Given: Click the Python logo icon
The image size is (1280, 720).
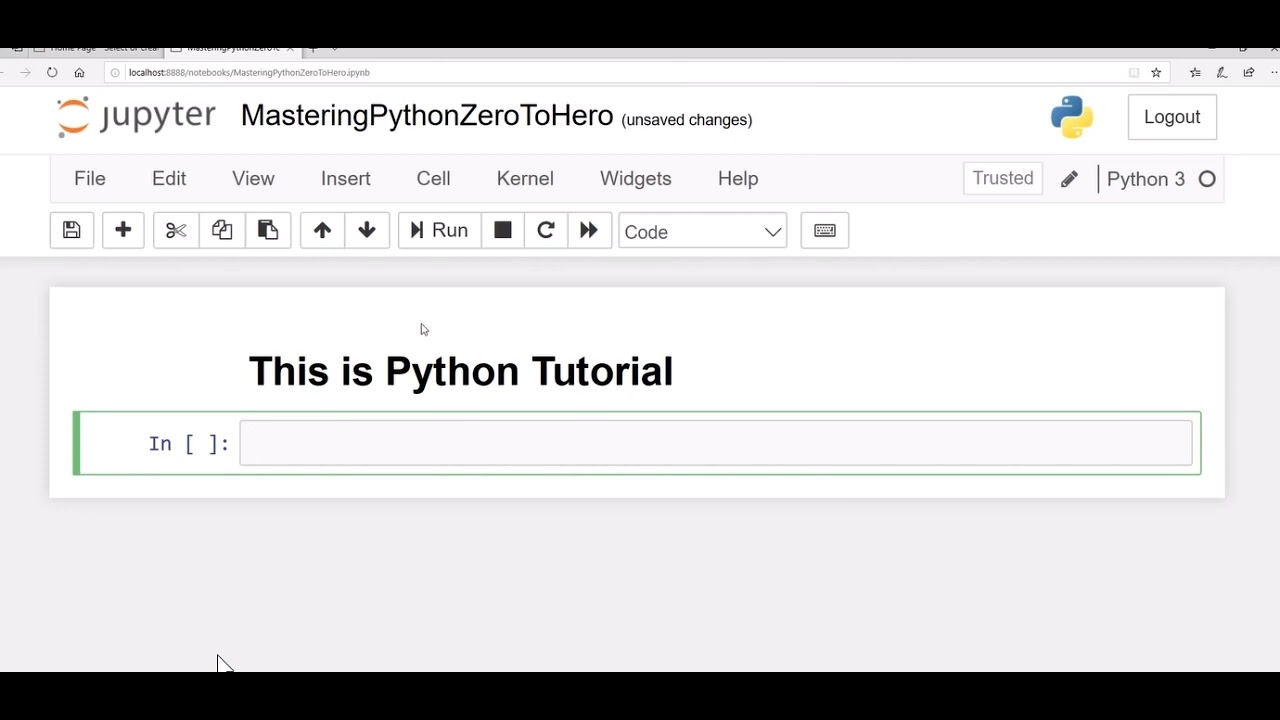Looking at the screenshot, I should pos(1072,117).
